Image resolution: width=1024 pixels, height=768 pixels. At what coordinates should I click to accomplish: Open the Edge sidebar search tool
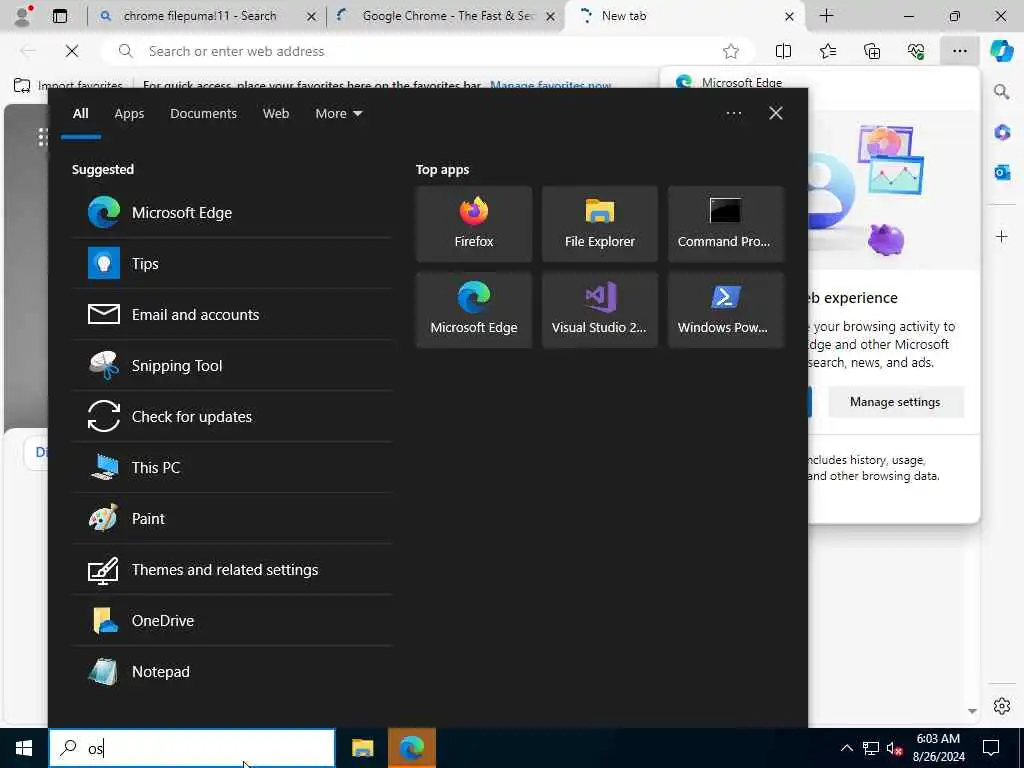click(x=1002, y=91)
